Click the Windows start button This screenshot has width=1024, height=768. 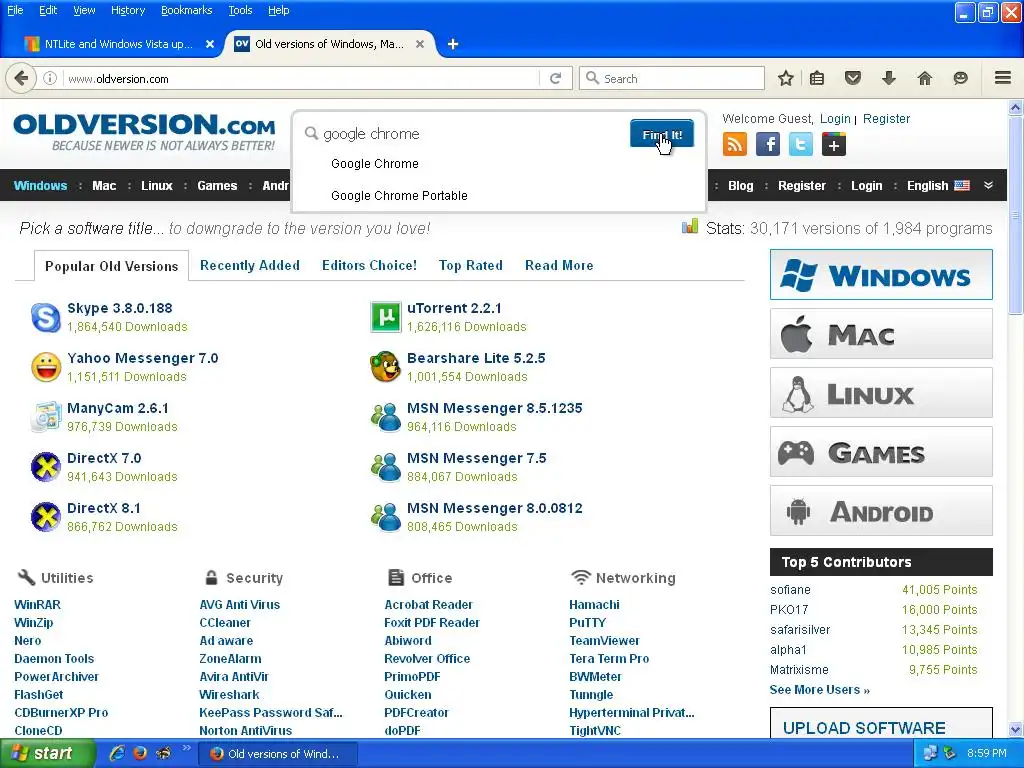[x=46, y=754]
